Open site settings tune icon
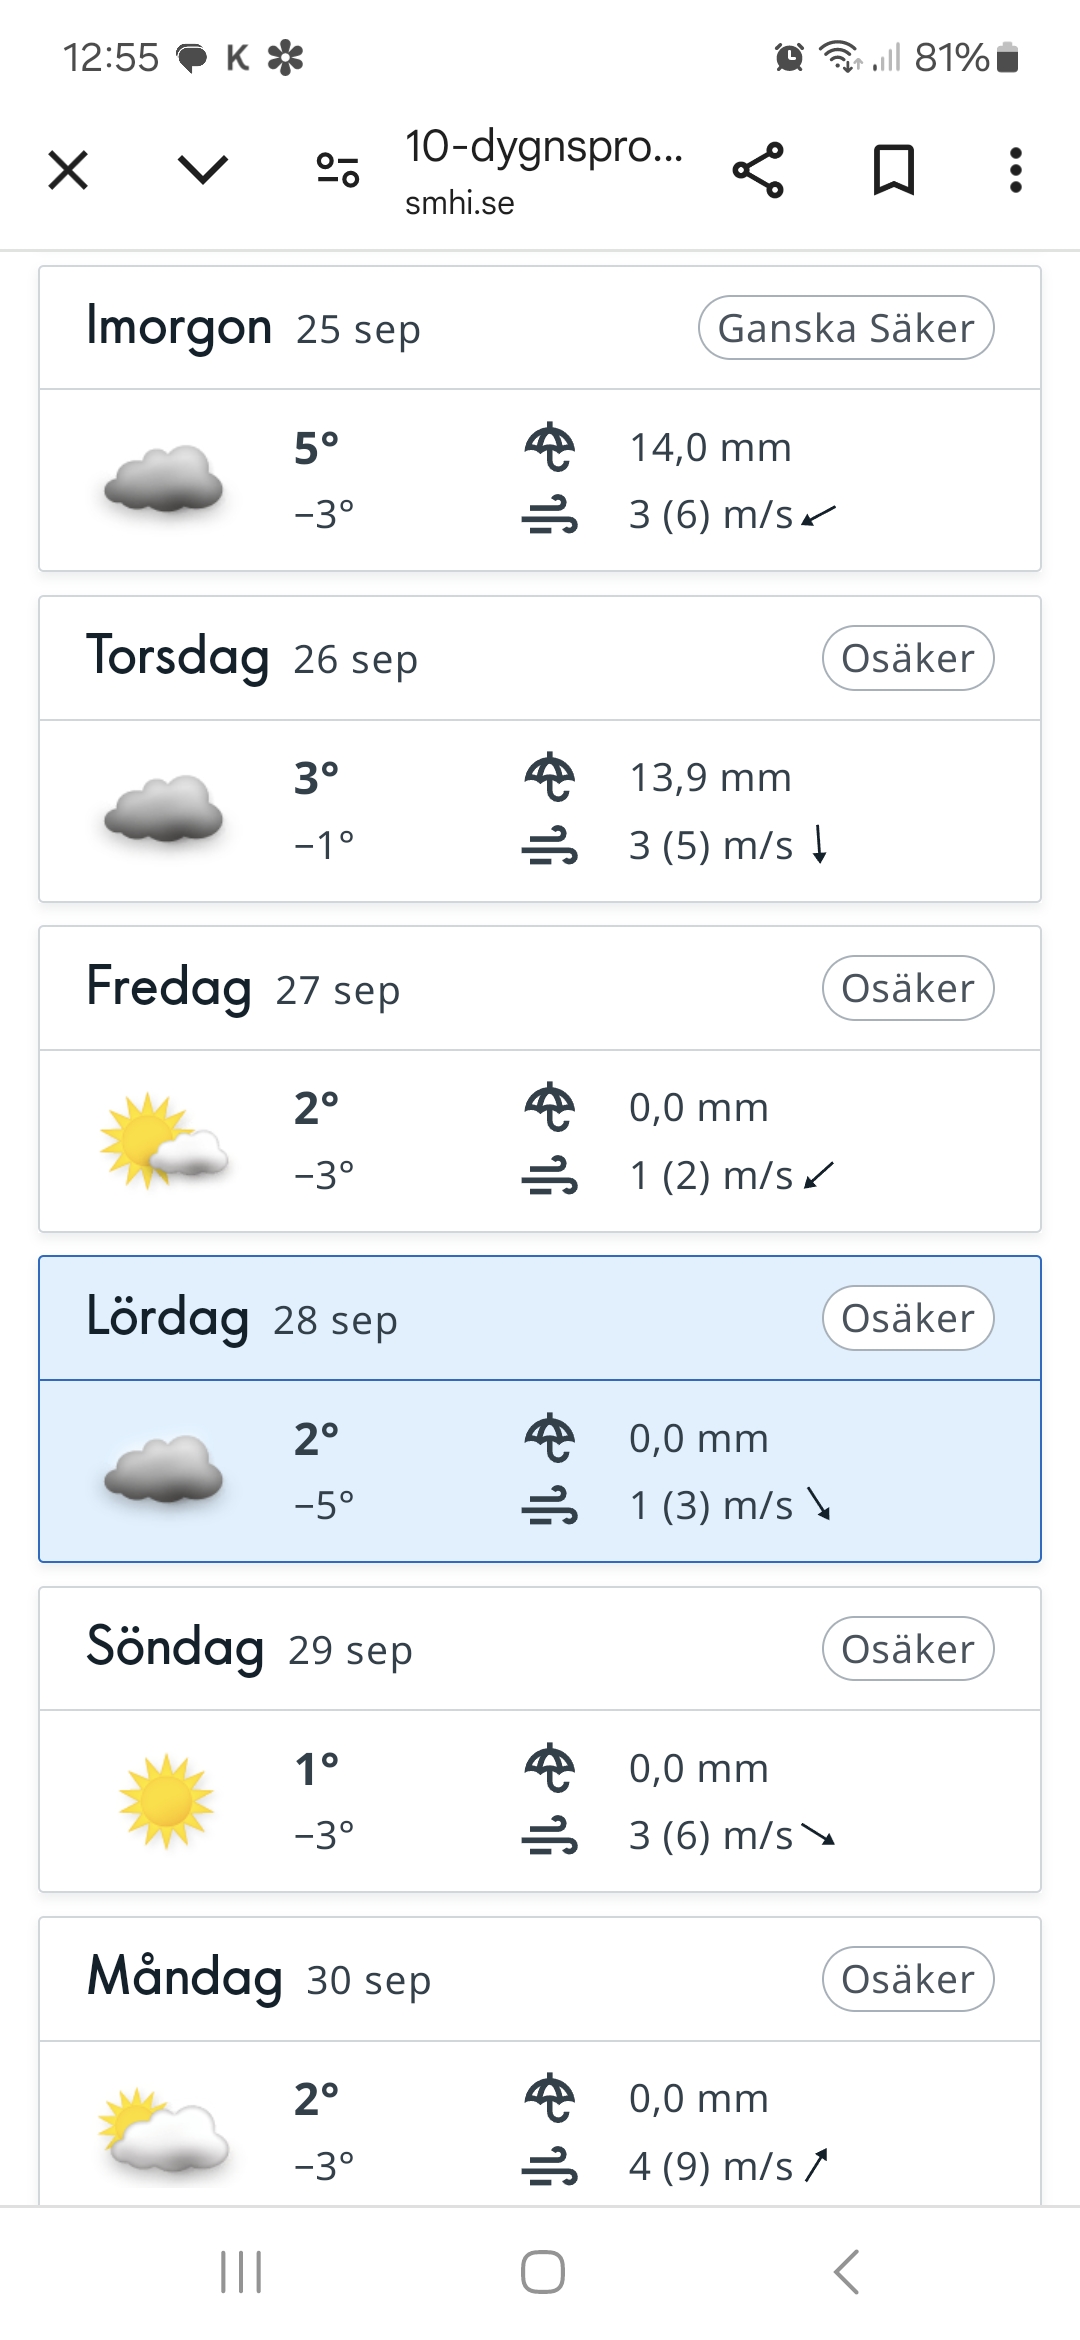1080x2340 pixels. coord(338,169)
